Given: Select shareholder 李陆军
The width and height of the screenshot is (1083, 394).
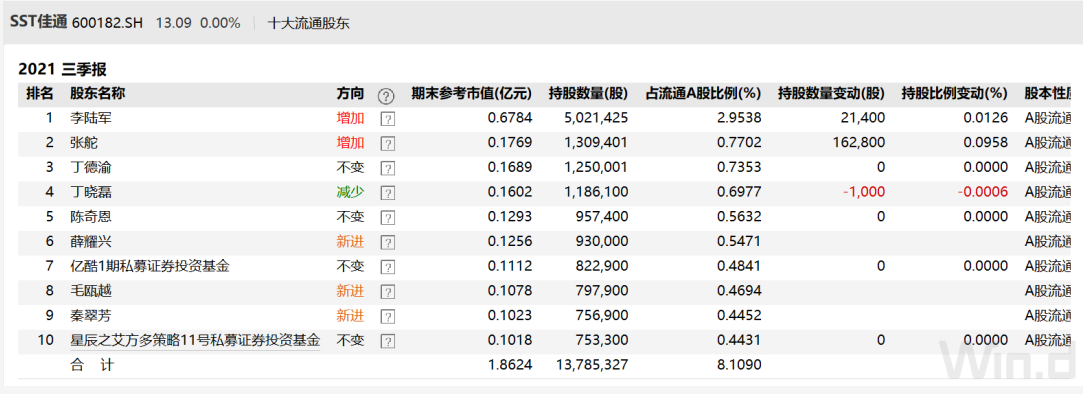Looking at the screenshot, I should pos(91,118).
